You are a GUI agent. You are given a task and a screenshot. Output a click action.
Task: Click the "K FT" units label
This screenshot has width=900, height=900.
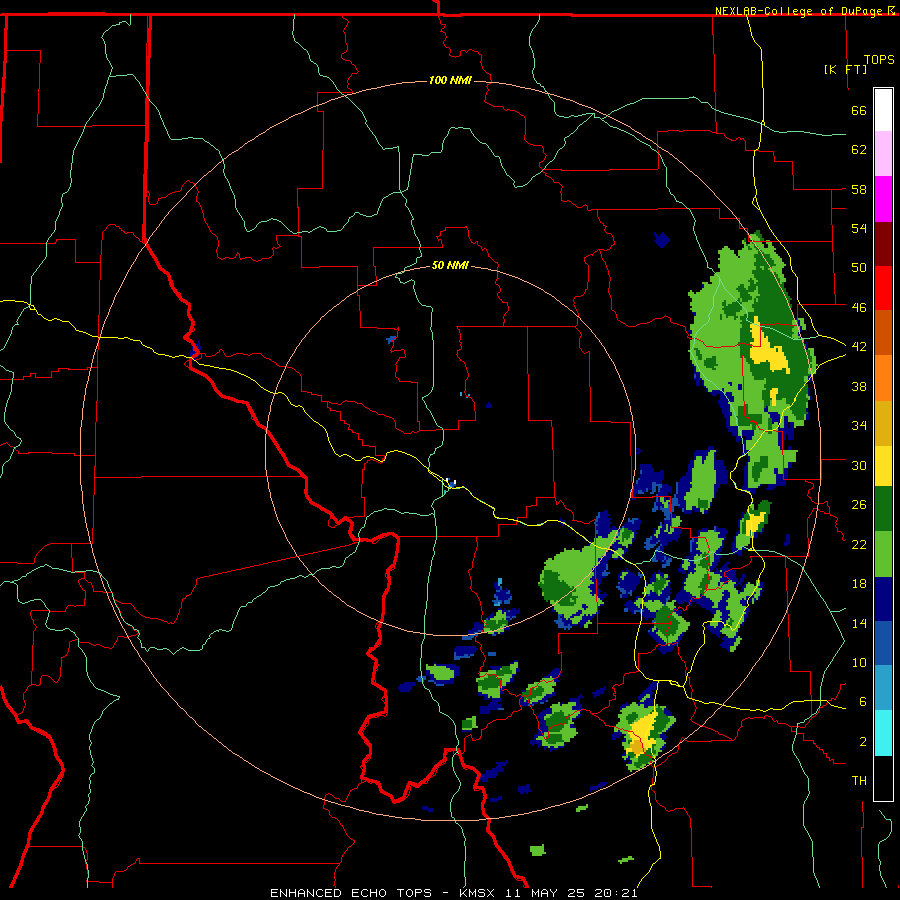tap(846, 69)
